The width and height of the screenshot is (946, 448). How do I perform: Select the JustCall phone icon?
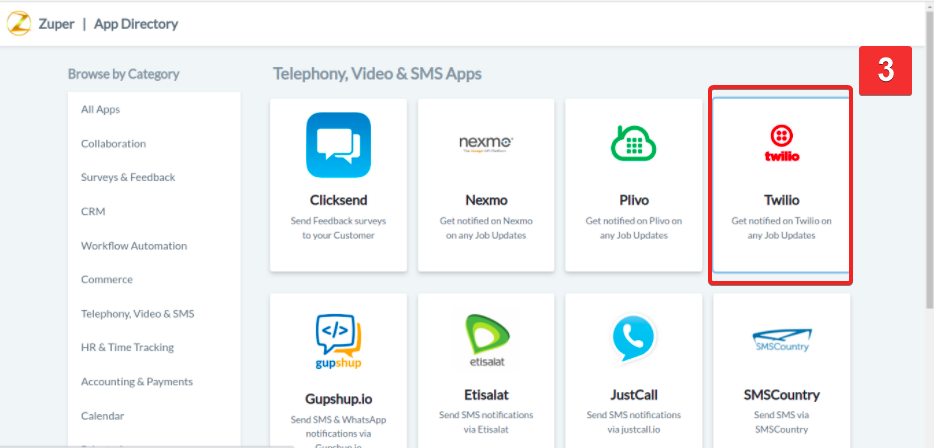click(633, 340)
